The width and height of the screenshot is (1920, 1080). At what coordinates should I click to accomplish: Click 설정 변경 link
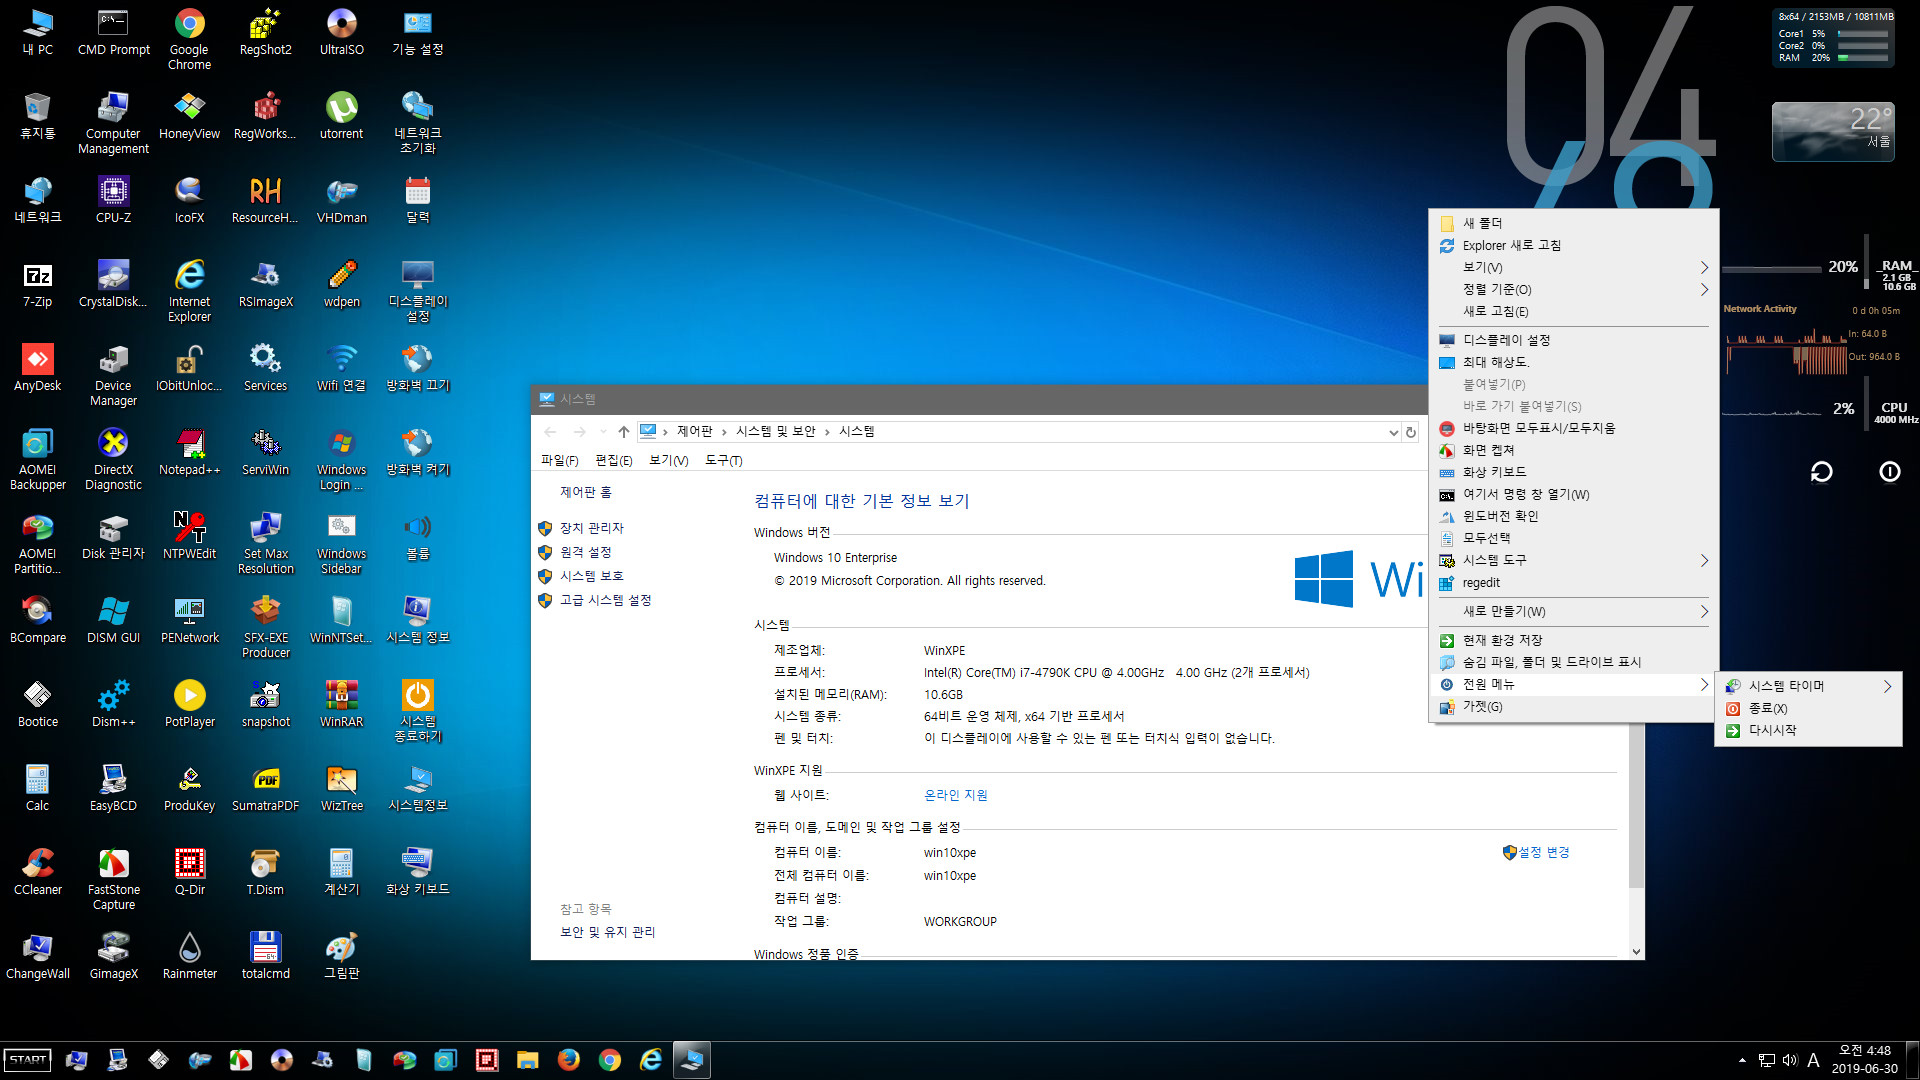tap(1544, 852)
